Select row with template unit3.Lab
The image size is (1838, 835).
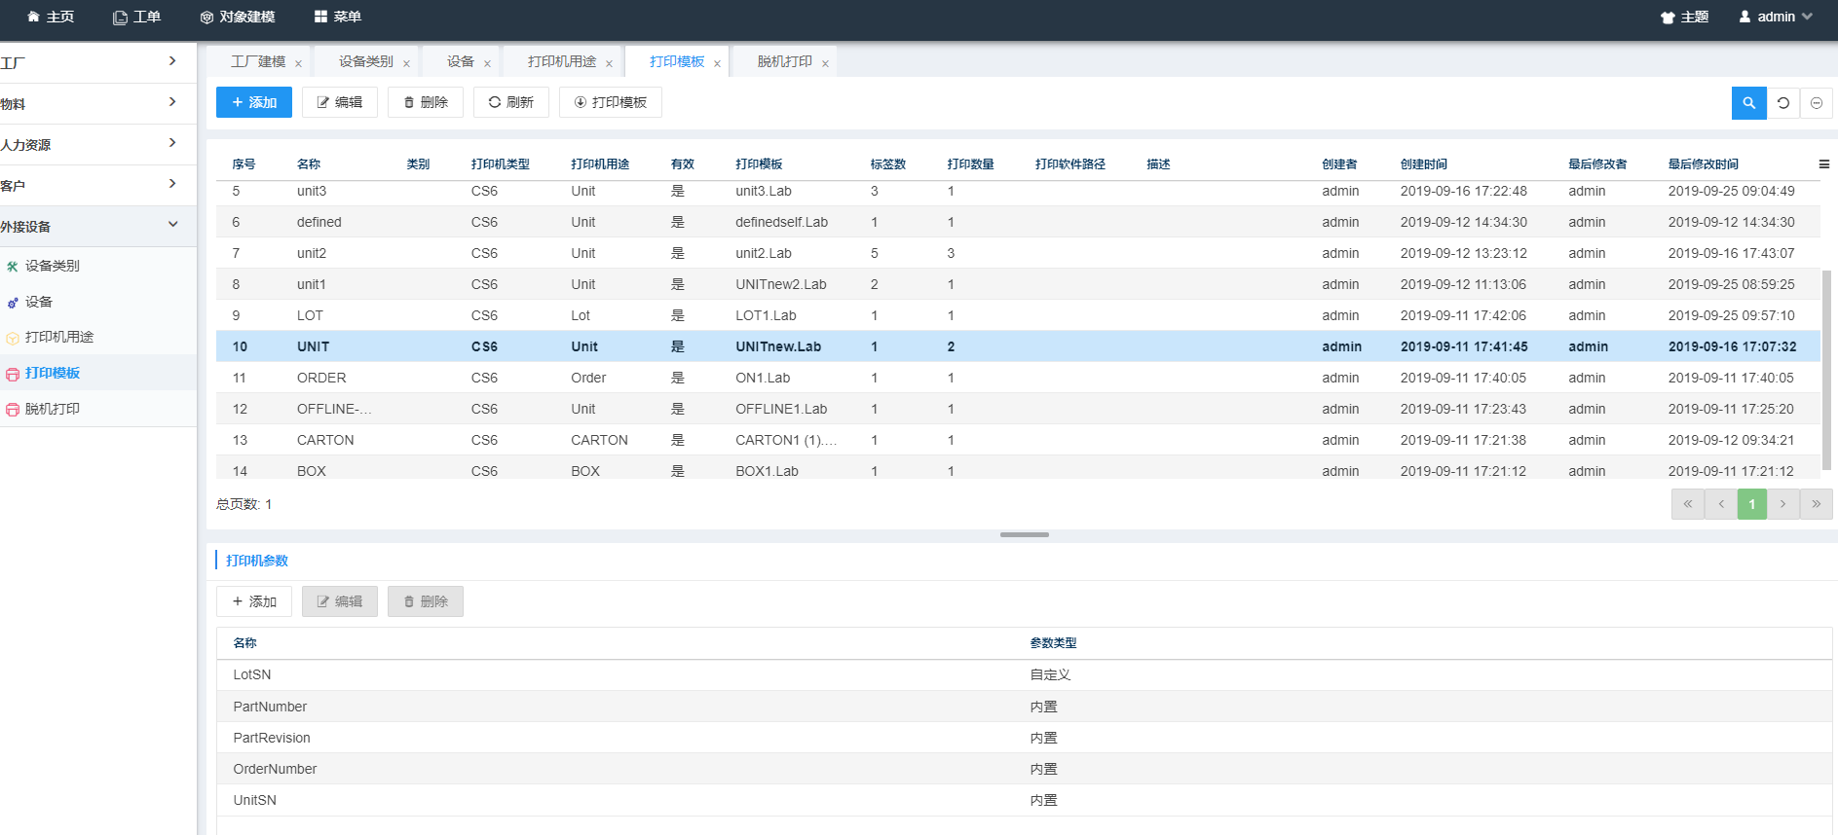point(1018,191)
